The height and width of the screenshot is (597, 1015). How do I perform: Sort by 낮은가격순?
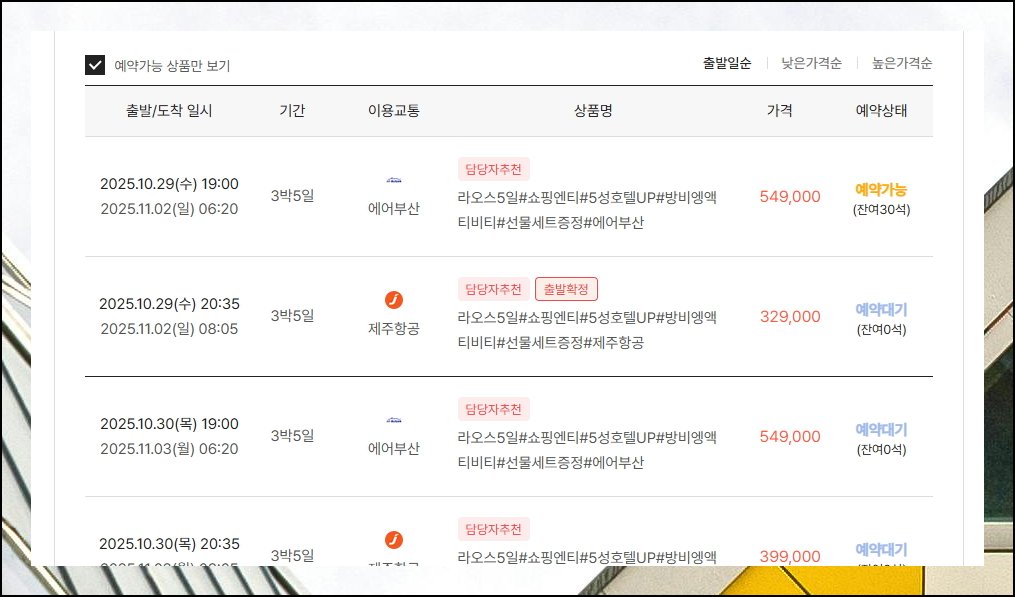(x=811, y=63)
